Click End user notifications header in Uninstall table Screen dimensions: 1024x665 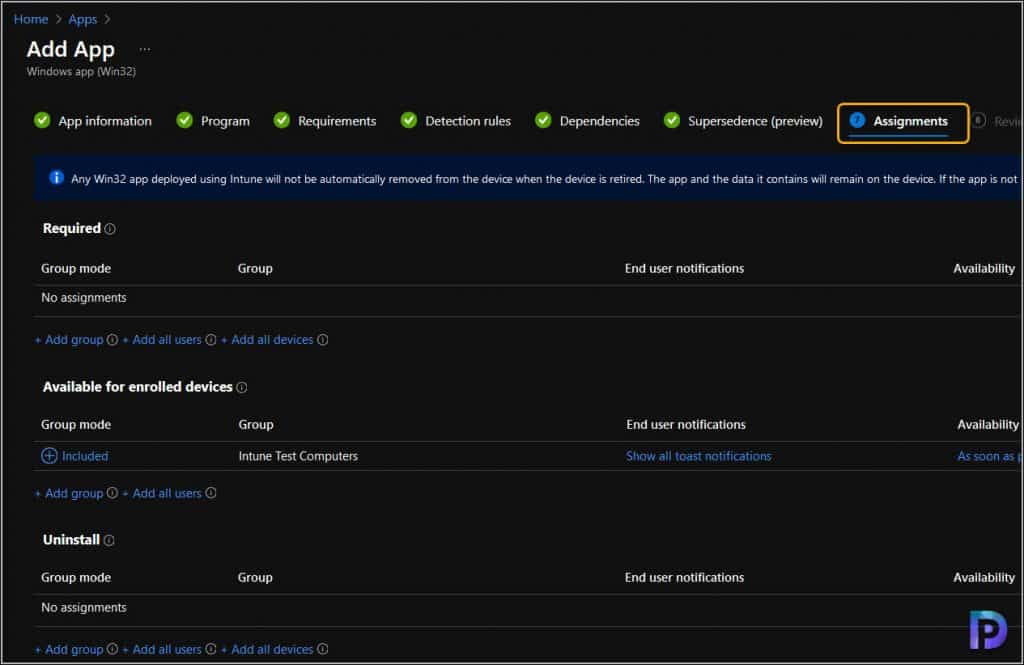[684, 577]
